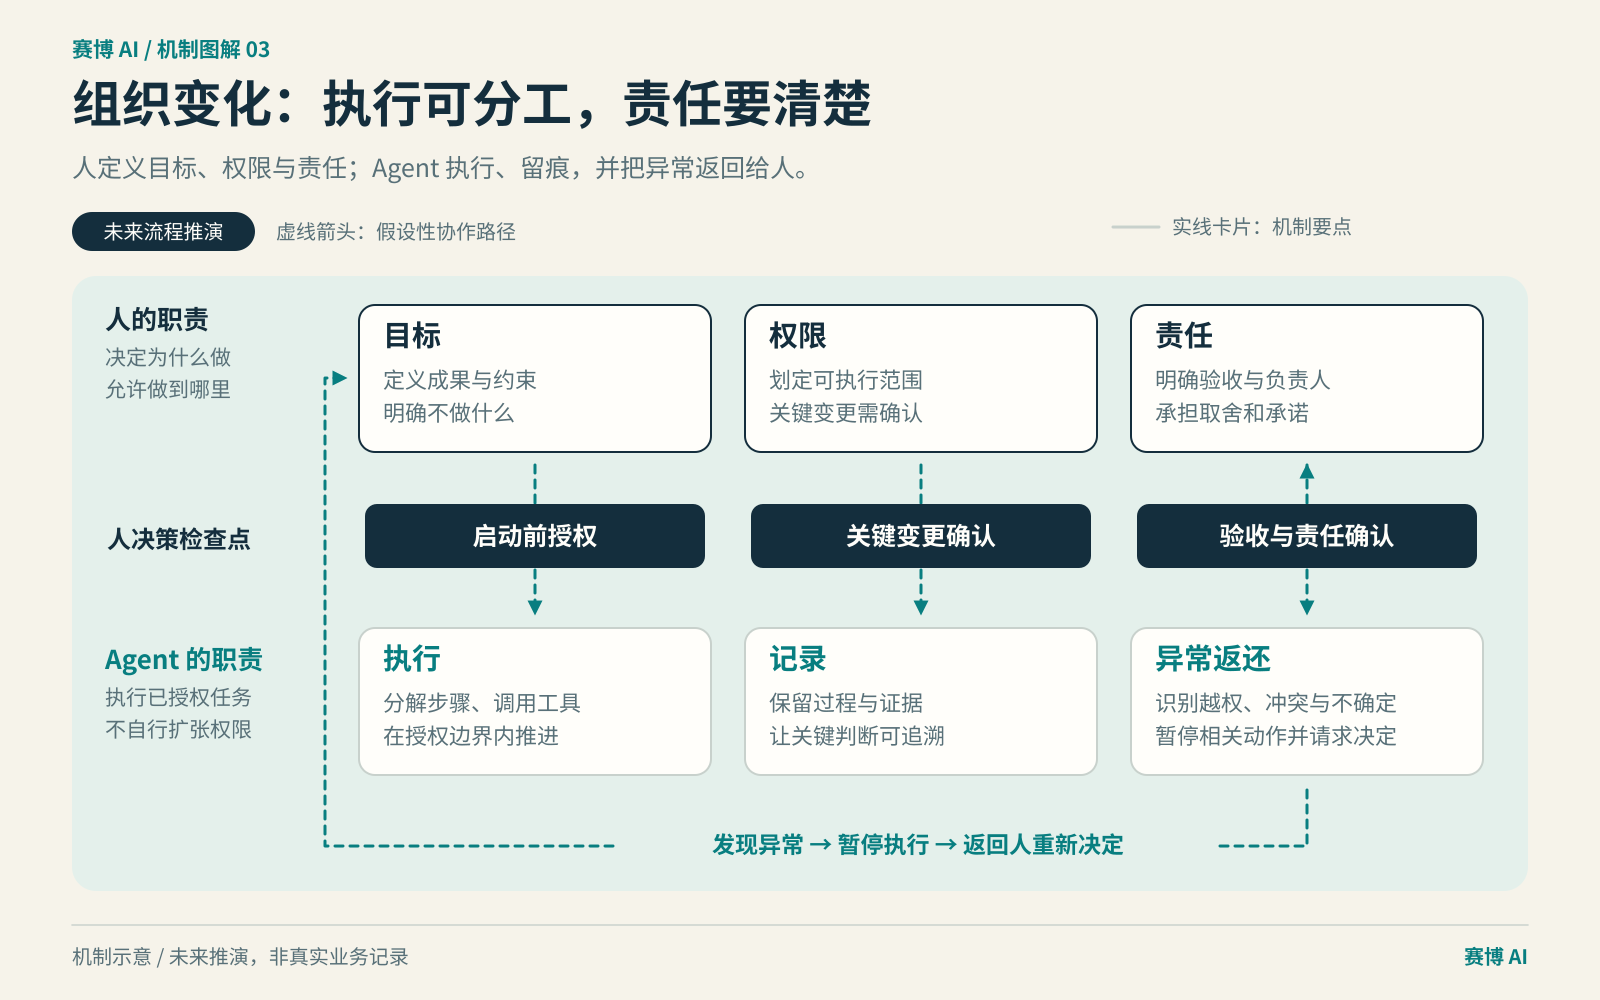The width and height of the screenshot is (1600, 1000).
Task: Select the line 承担取舍和承诺
Action: (1232, 413)
